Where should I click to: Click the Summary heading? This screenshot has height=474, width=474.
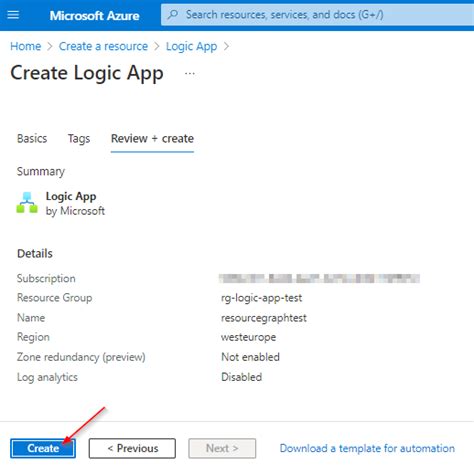coord(41,171)
